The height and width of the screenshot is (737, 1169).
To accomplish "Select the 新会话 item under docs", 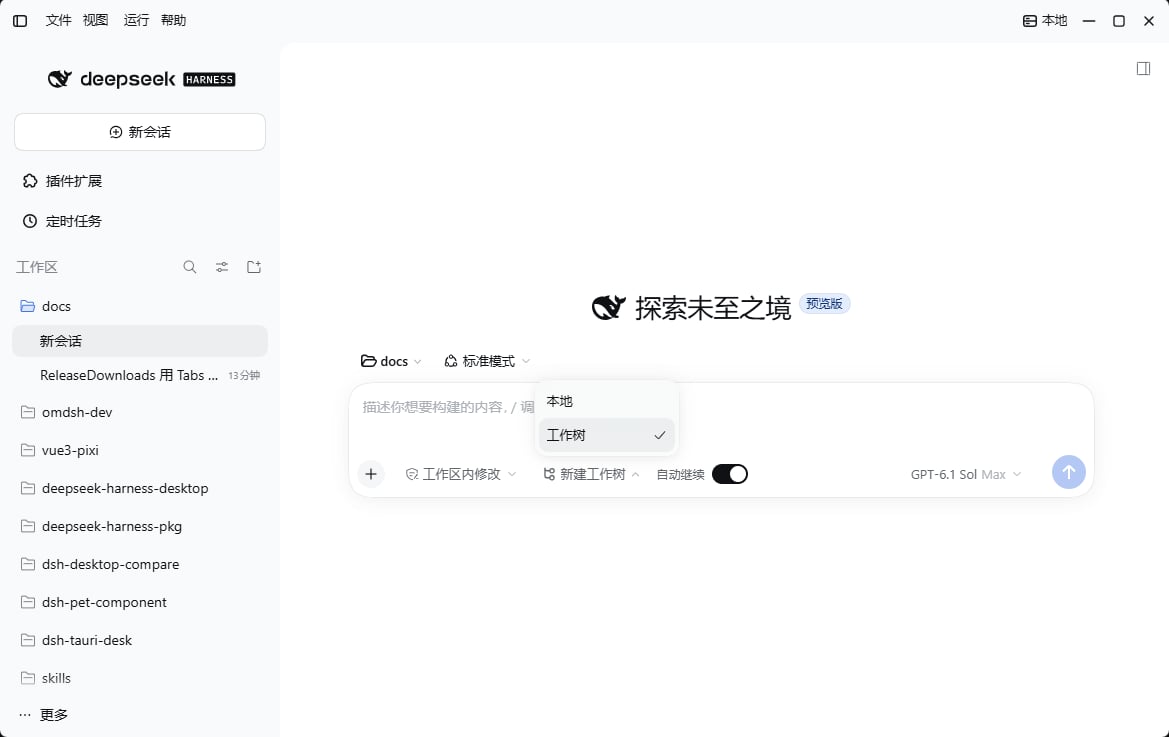I will coord(140,341).
